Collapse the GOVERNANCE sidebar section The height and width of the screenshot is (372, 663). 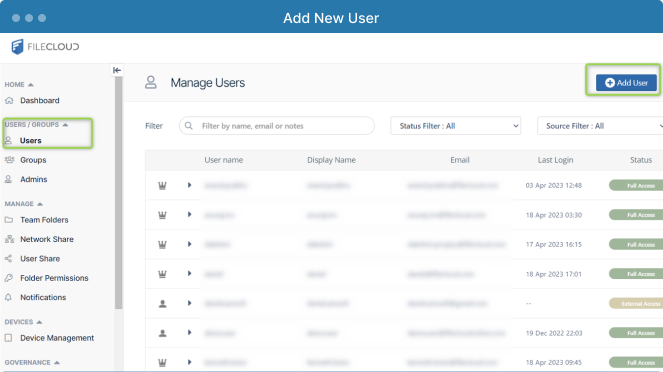coord(57,362)
